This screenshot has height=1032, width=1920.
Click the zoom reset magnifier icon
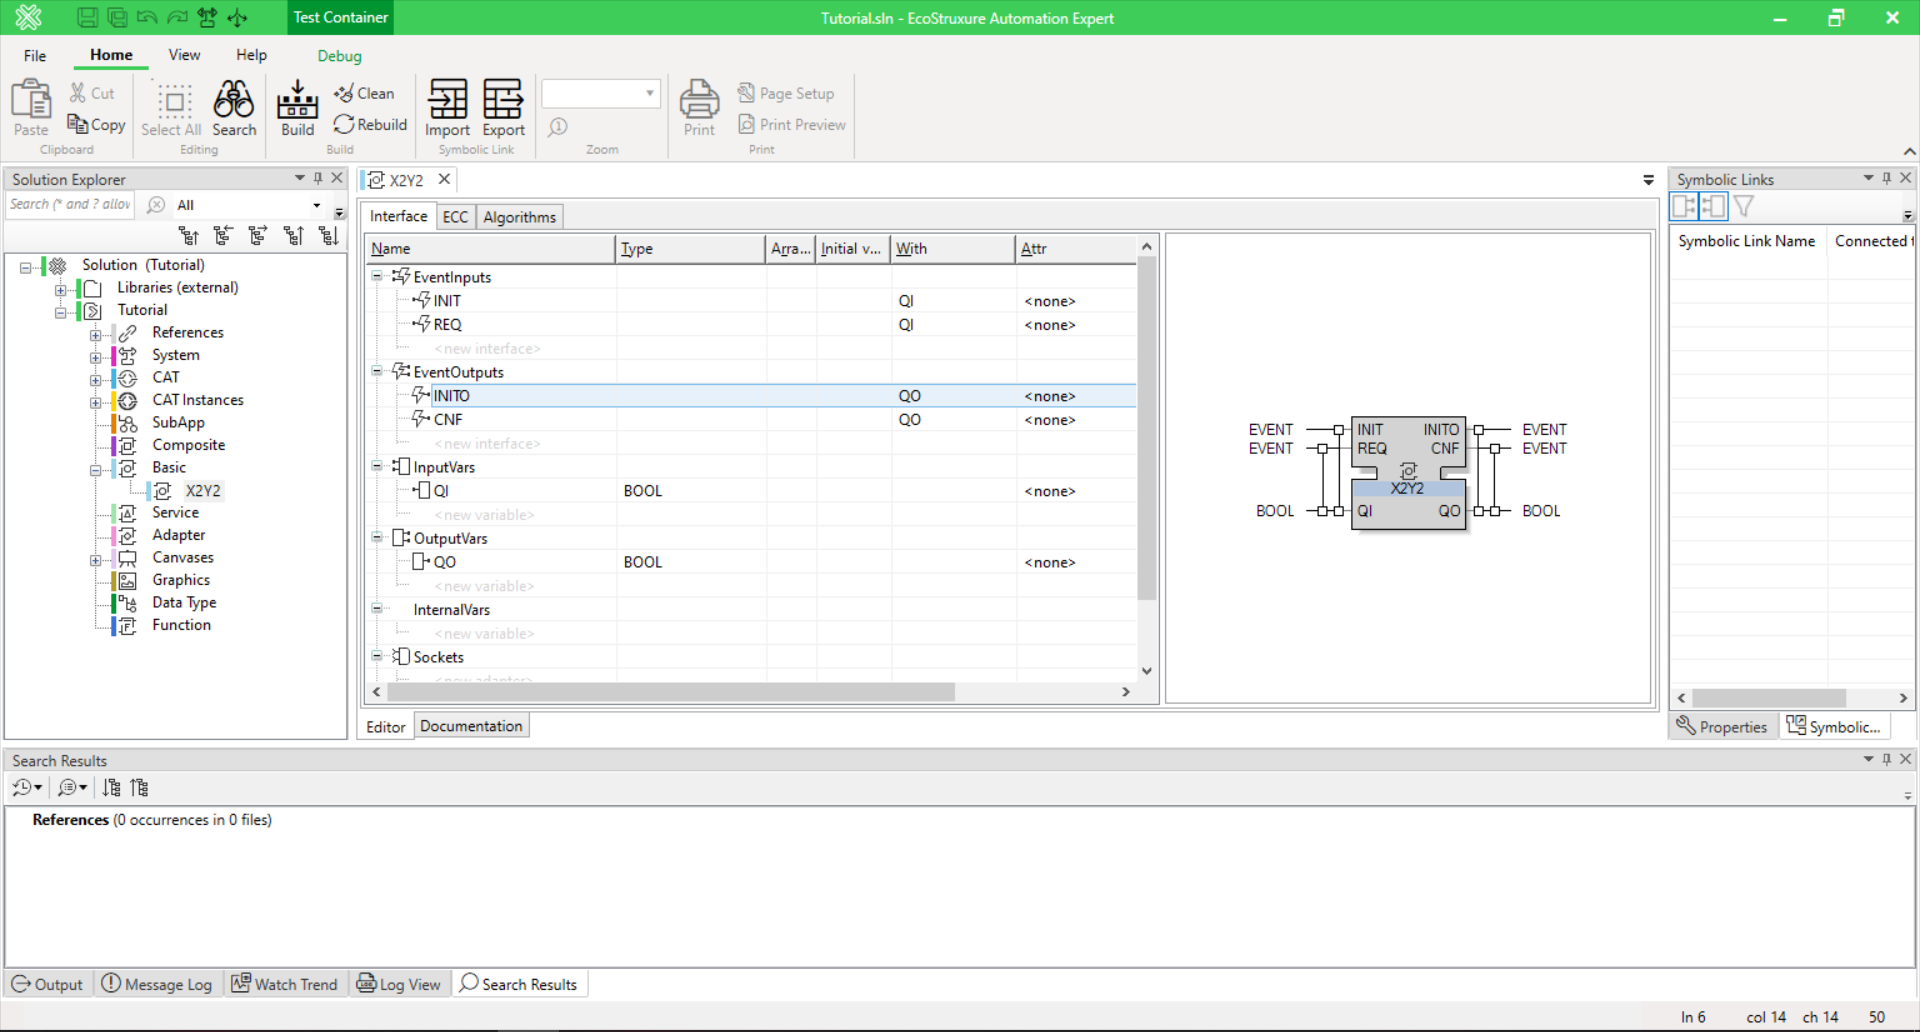tap(558, 126)
